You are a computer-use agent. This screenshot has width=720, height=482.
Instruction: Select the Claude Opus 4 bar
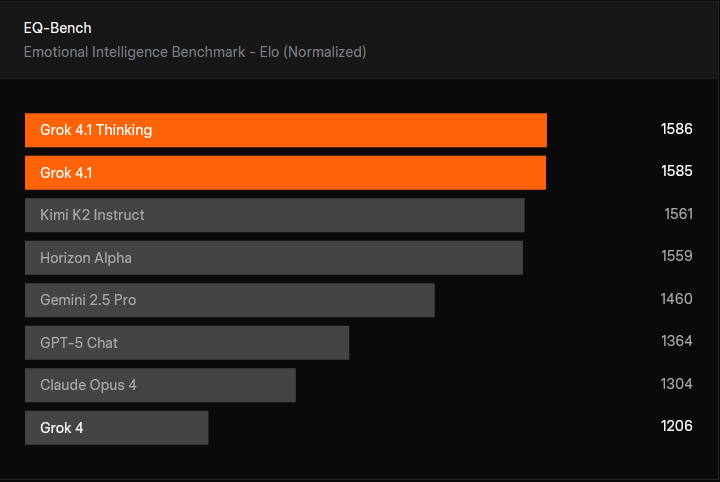click(160, 385)
